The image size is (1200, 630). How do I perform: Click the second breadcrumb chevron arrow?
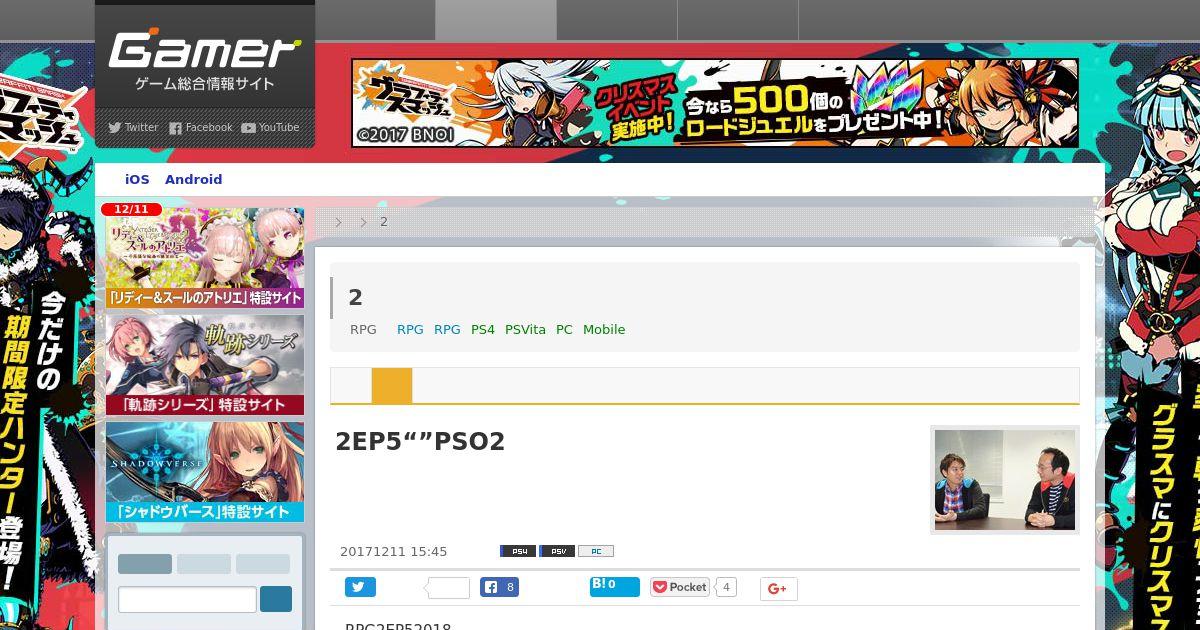click(x=363, y=222)
